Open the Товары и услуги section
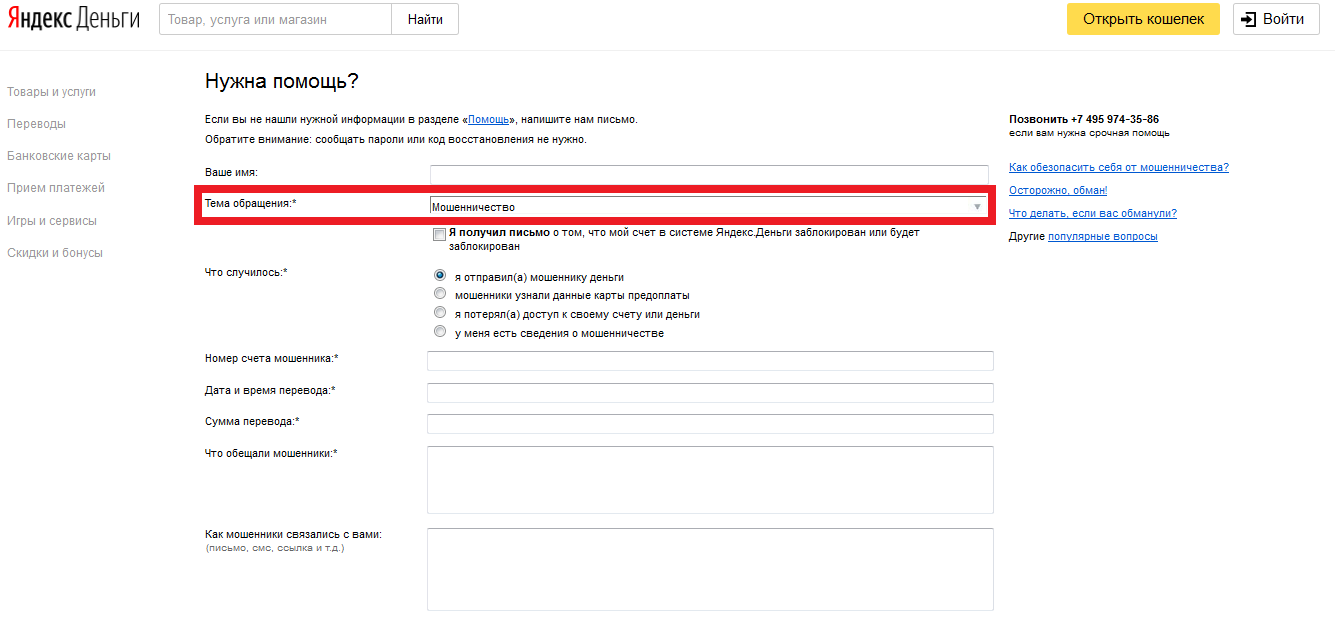This screenshot has width=1335, height=619. (52, 92)
